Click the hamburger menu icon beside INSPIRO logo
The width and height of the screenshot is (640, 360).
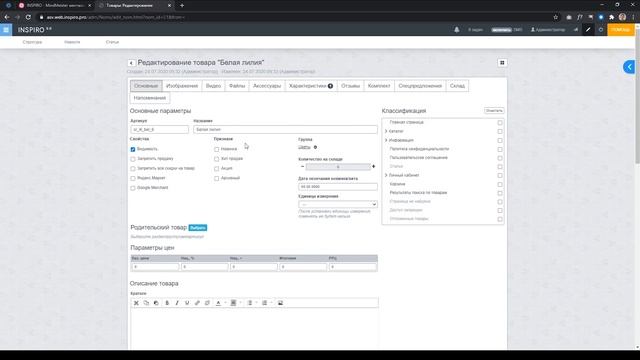point(6,30)
